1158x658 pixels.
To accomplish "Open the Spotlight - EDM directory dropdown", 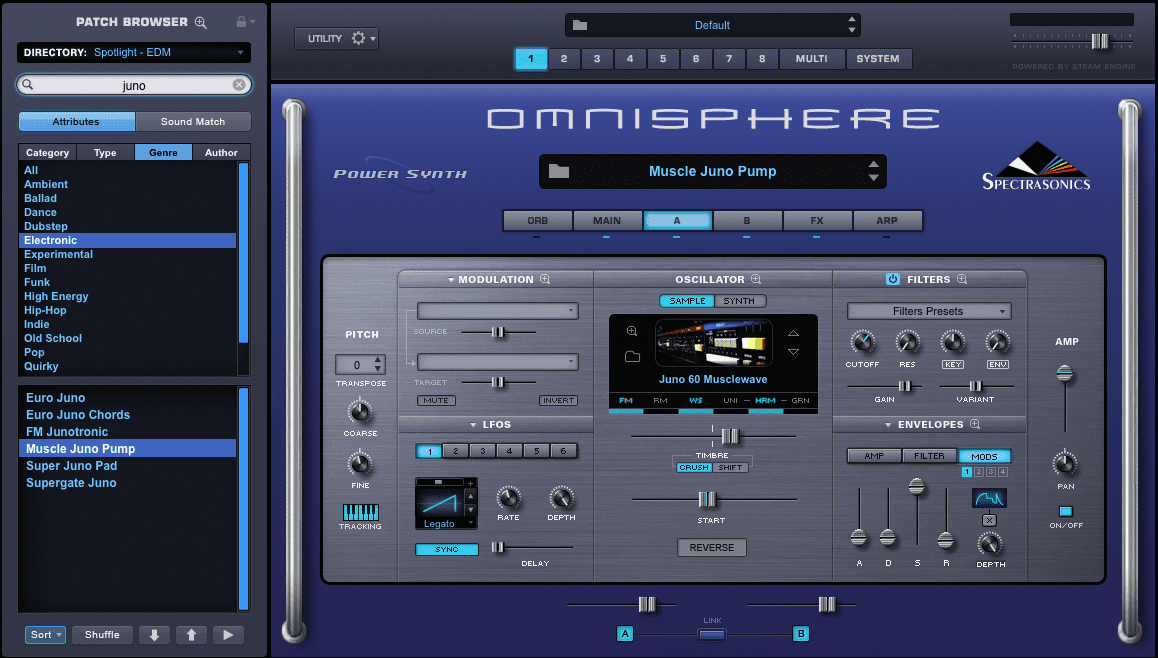I will [x=134, y=52].
